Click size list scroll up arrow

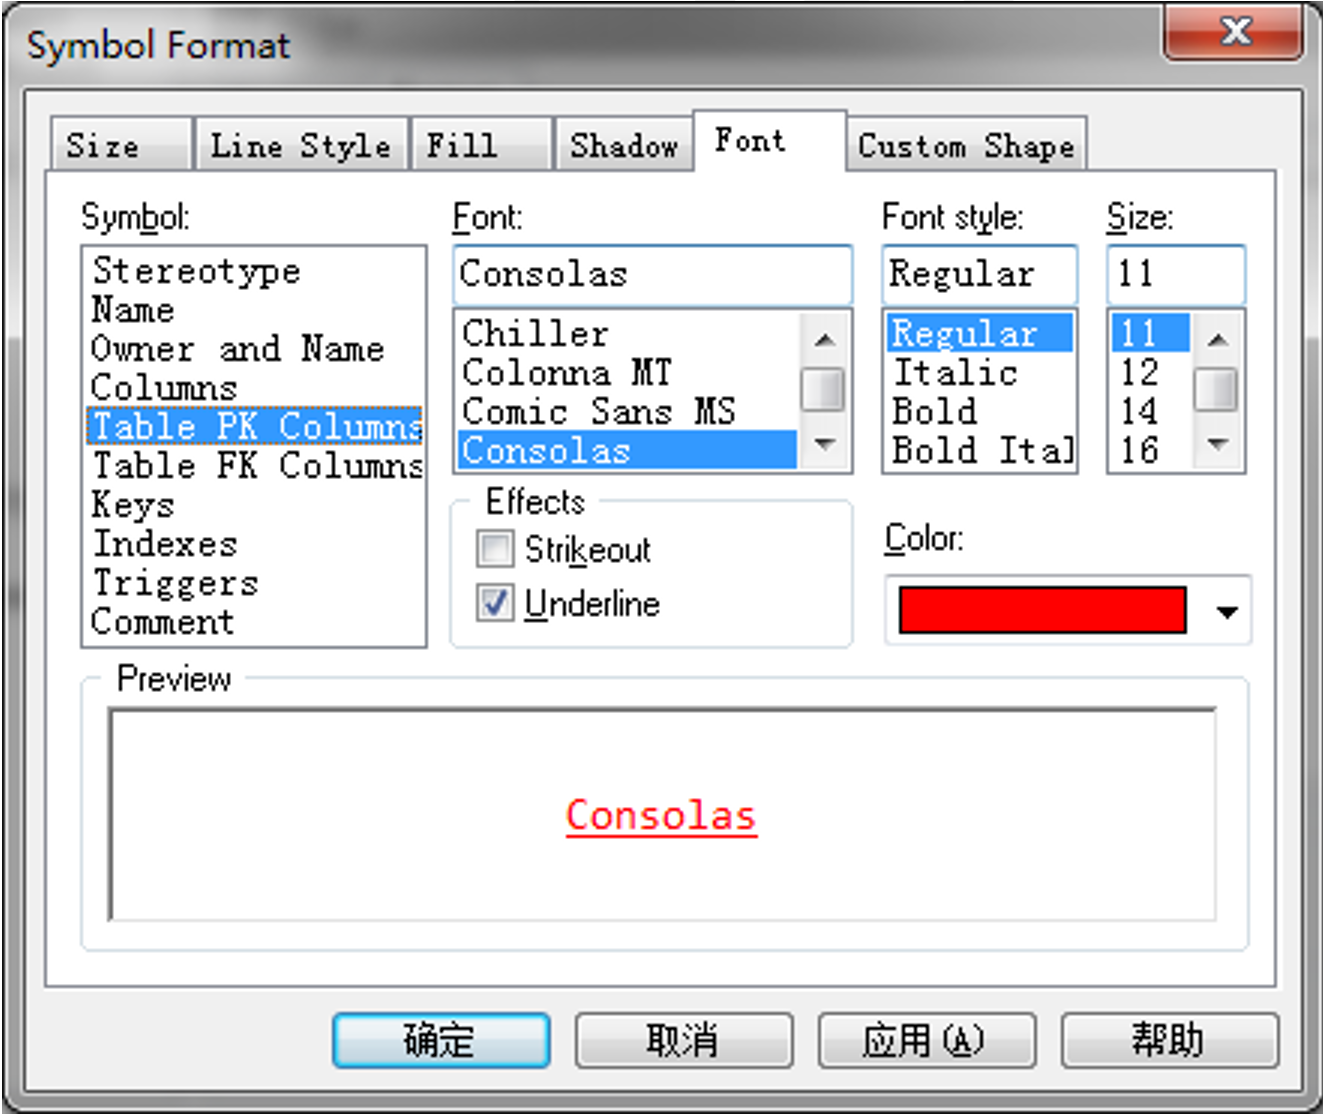click(x=1217, y=340)
